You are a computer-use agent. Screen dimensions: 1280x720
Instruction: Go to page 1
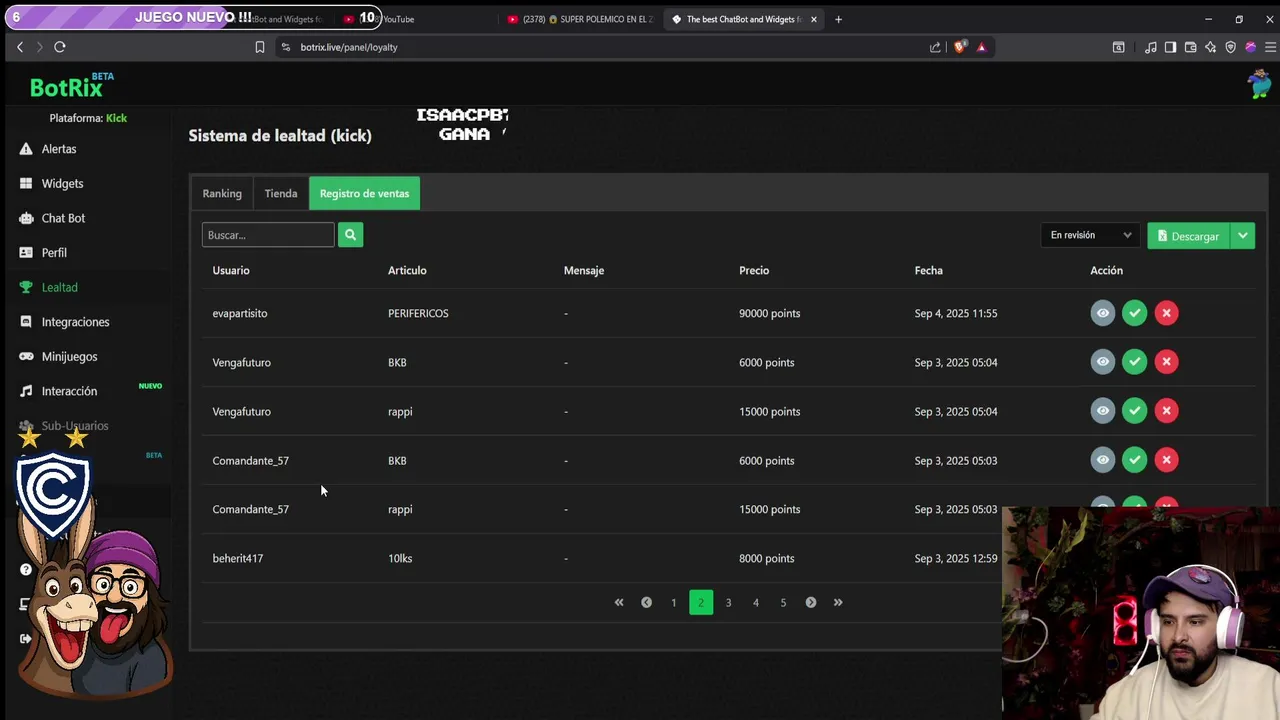coord(673,602)
